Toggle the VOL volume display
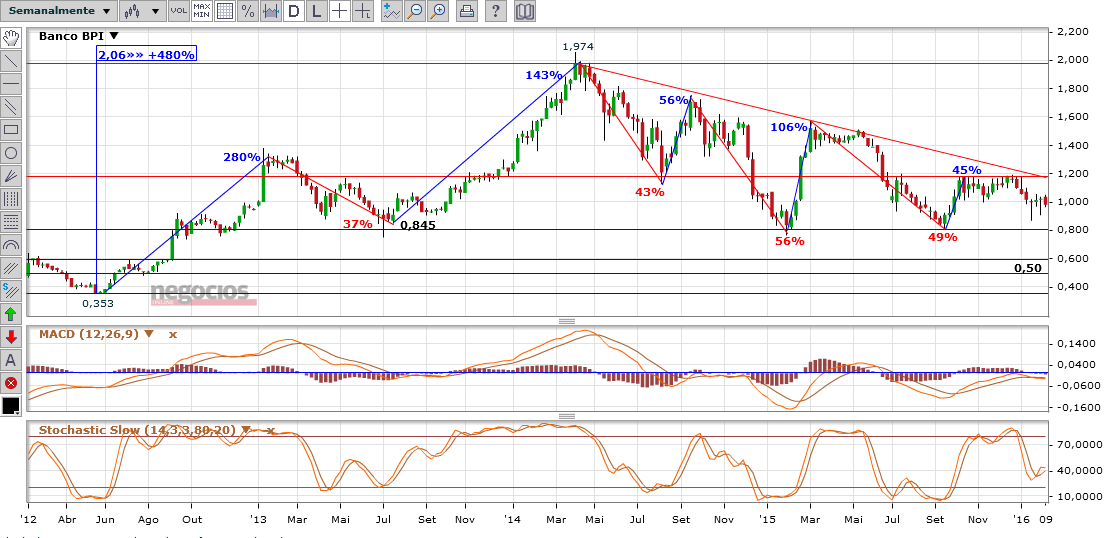Image resolution: width=1112 pixels, height=538 pixels. (178, 12)
